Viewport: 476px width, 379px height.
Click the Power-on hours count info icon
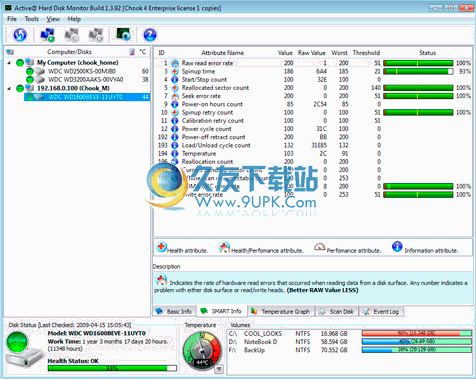point(175,104)
